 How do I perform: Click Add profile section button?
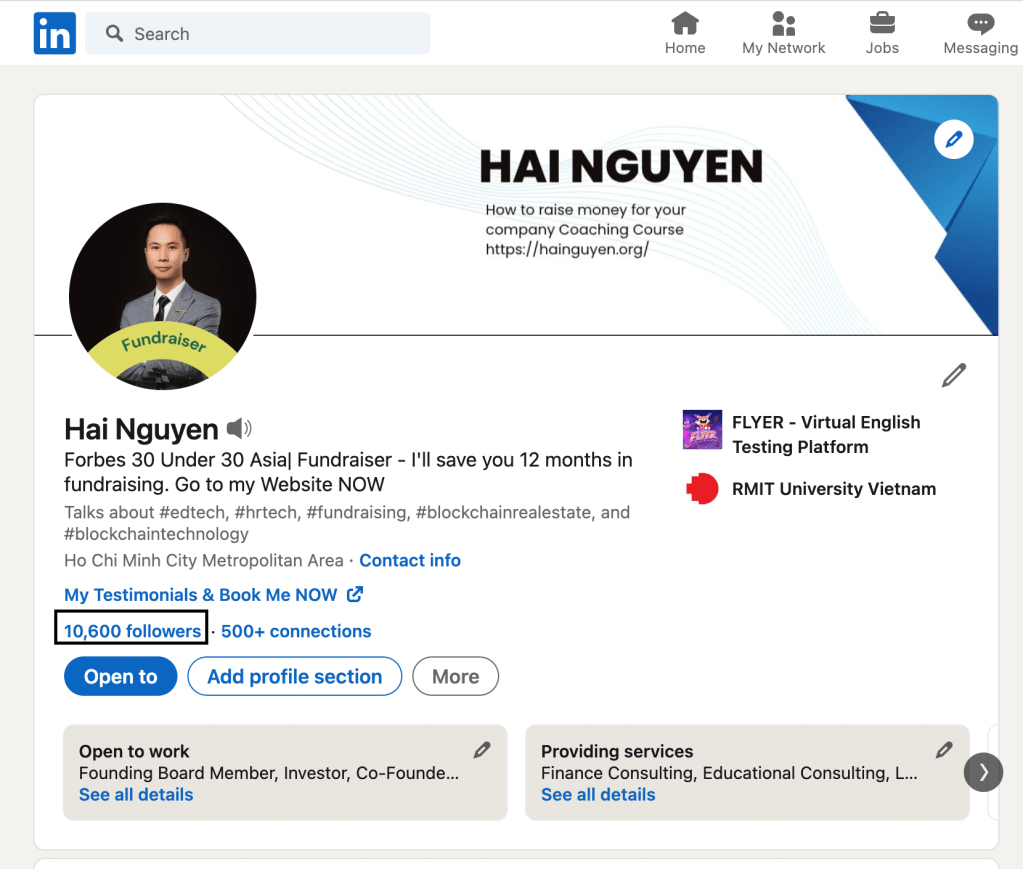click(294, 677)
